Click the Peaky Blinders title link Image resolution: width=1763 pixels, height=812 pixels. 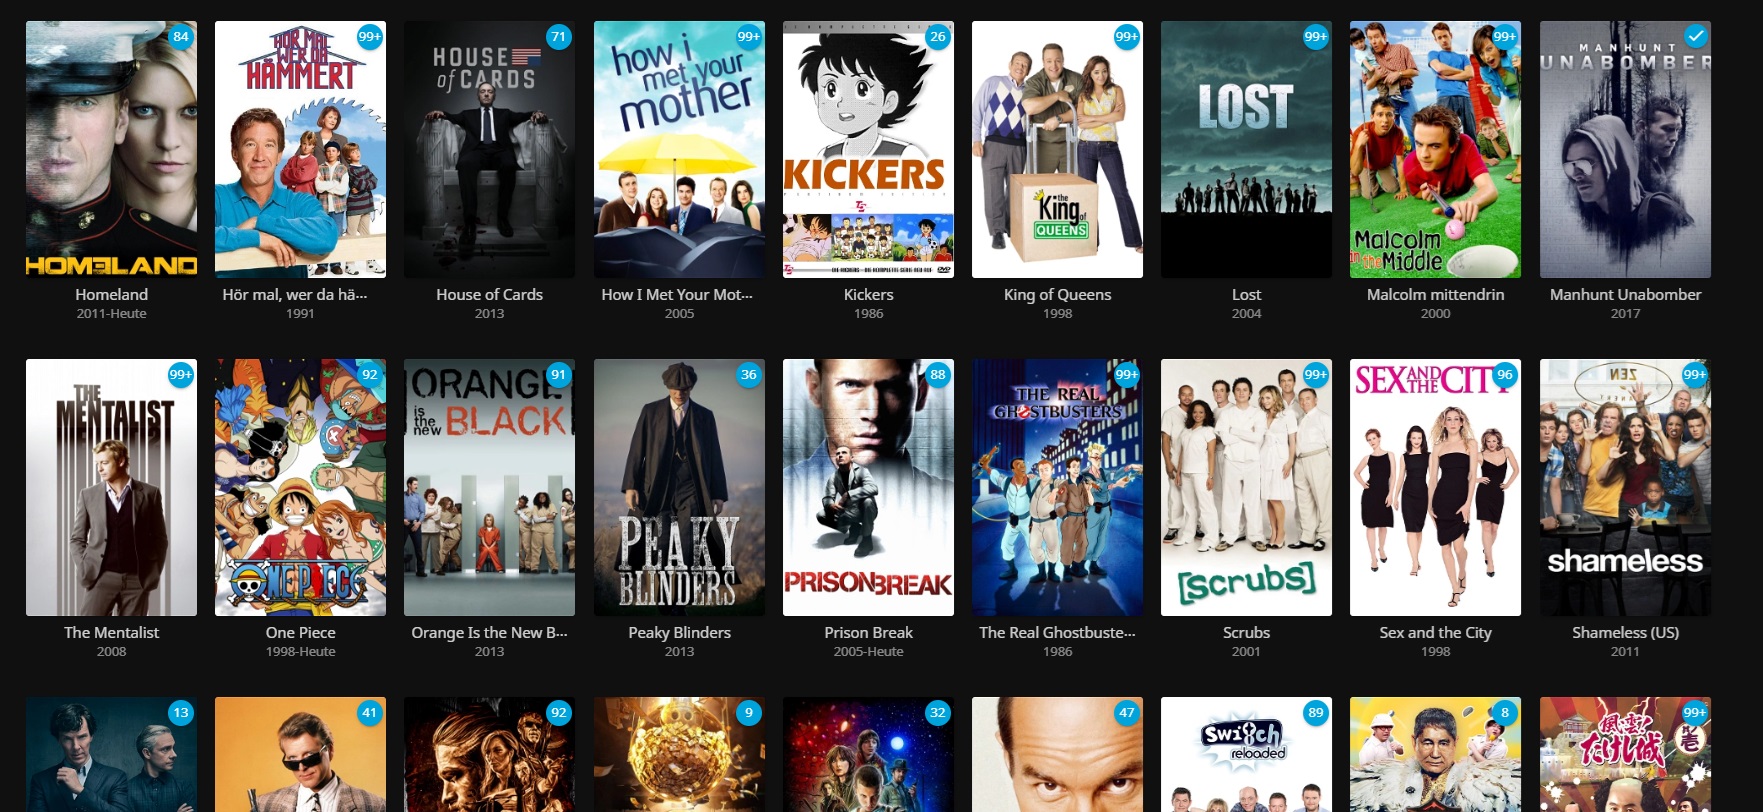point(679,632)
